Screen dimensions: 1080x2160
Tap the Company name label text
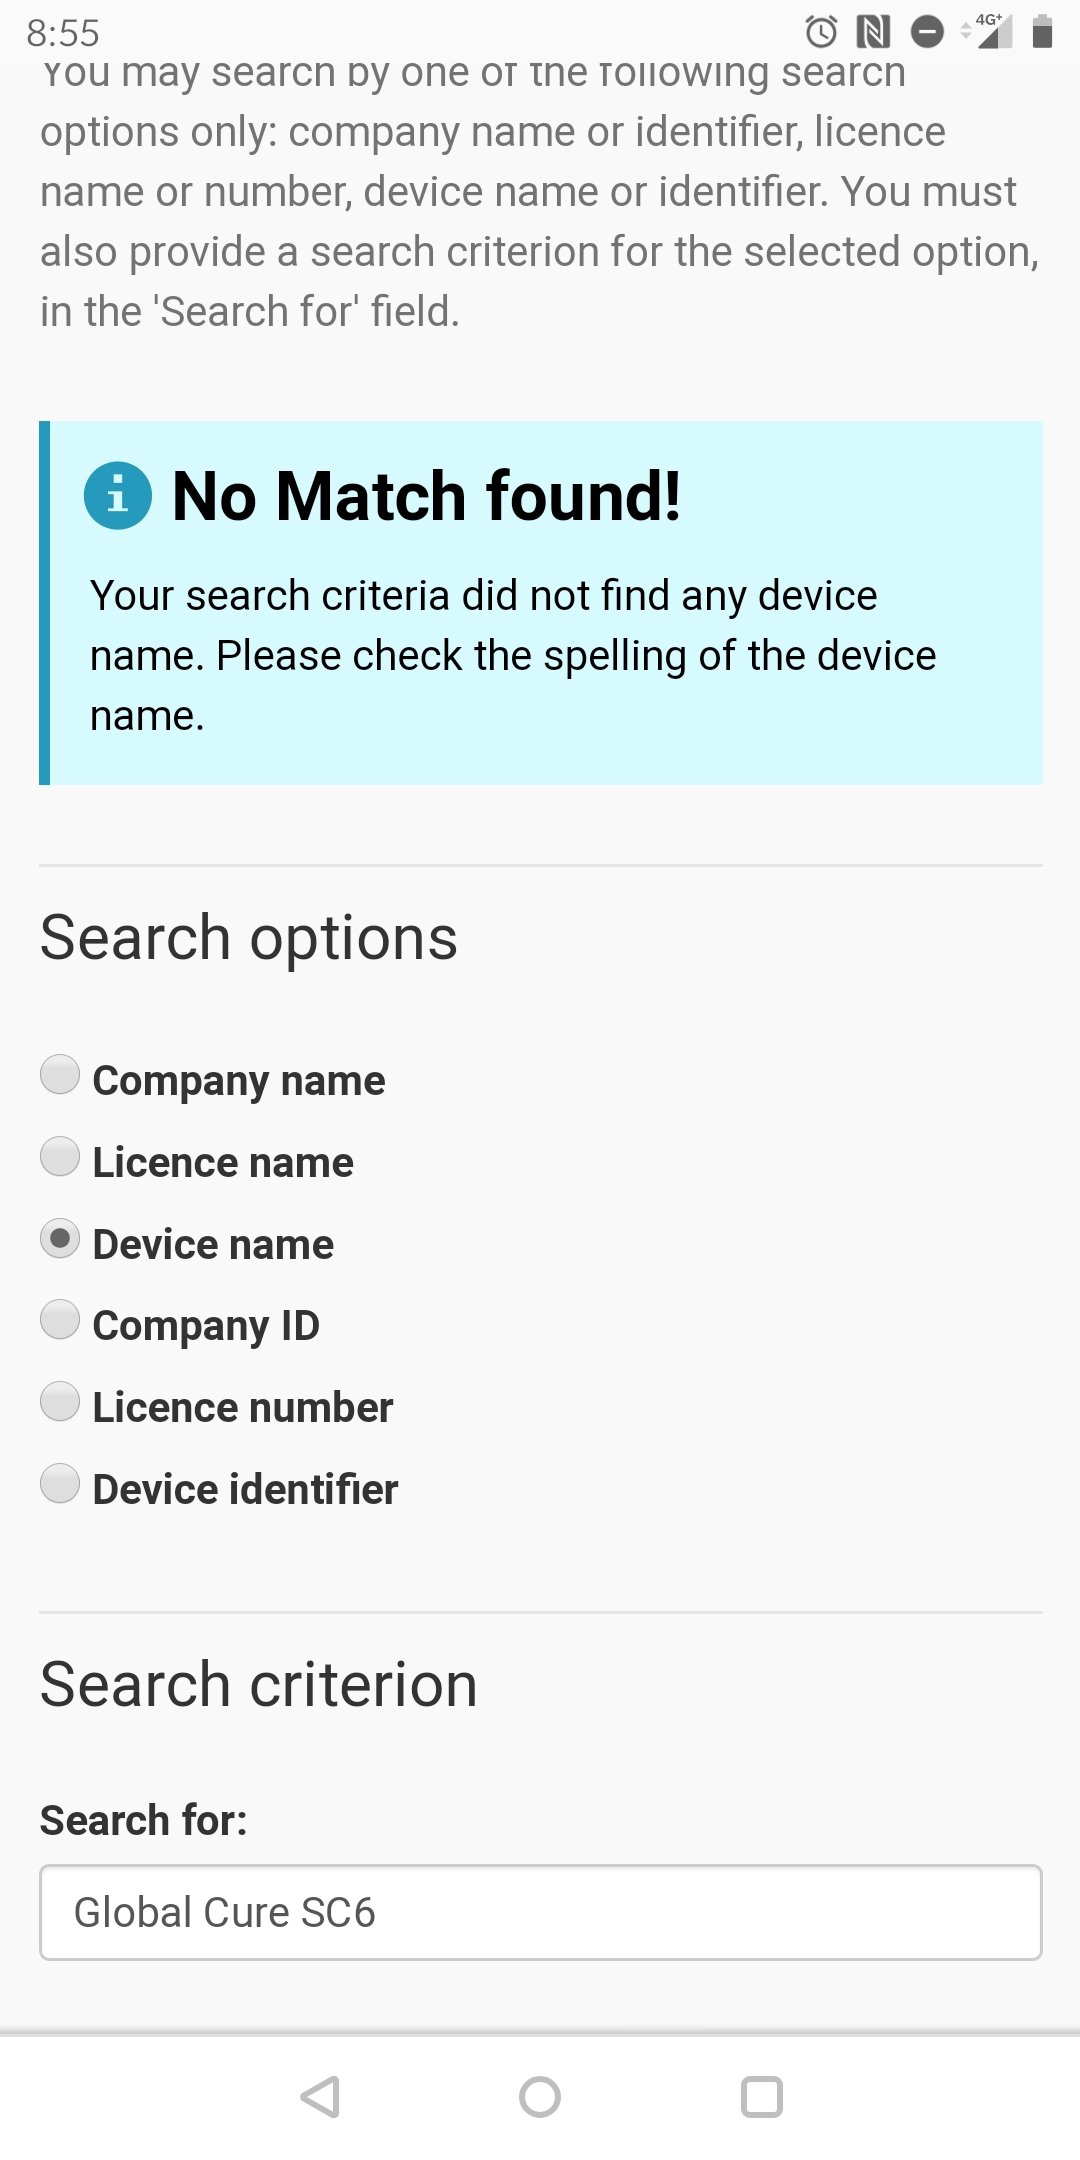point(238,1081)
